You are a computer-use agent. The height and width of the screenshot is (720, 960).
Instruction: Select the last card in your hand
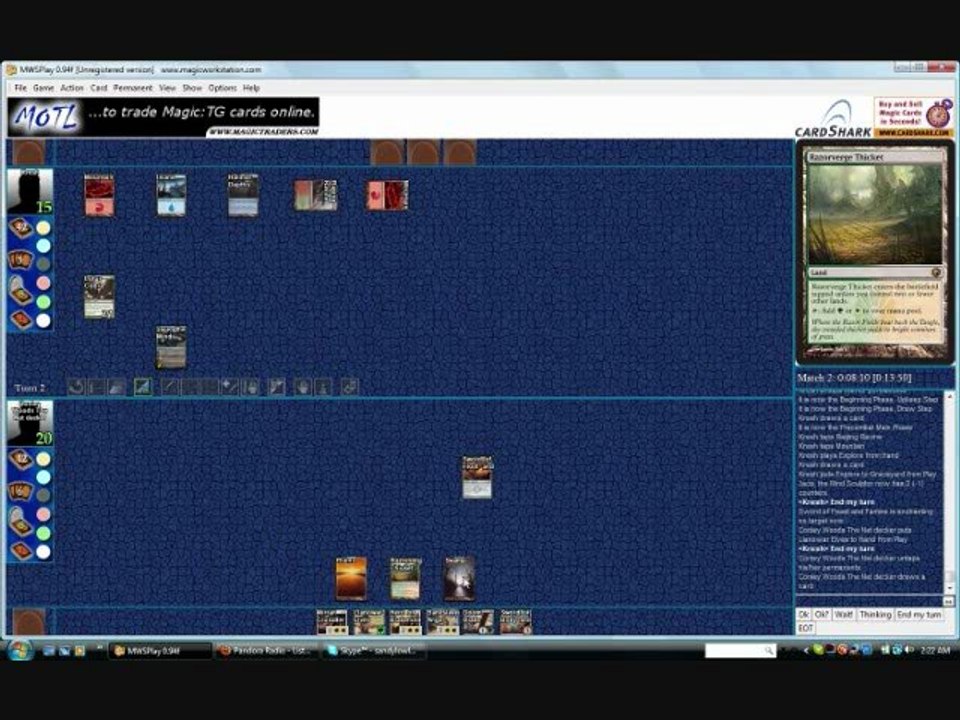click(x=516, y=622)
